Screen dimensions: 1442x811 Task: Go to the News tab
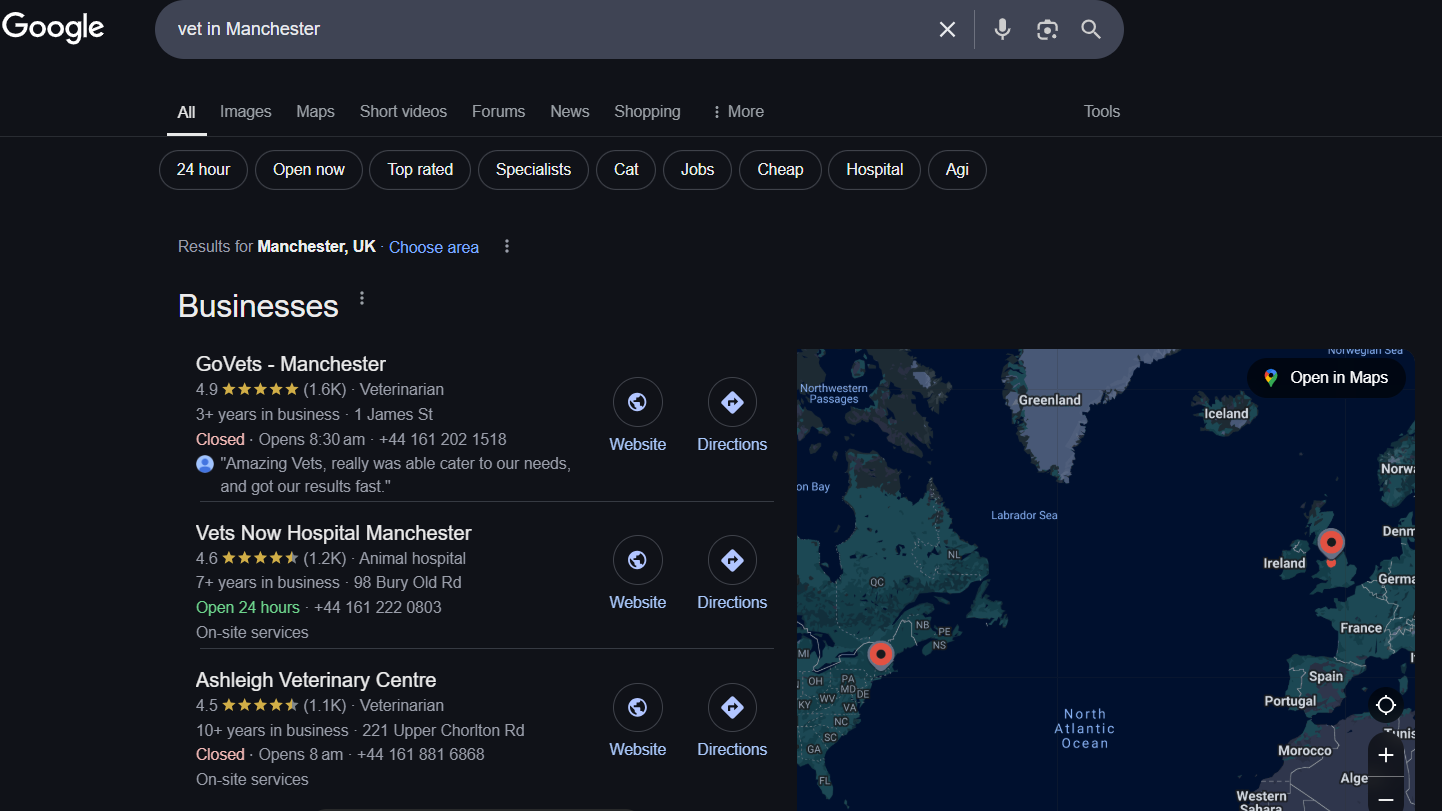pyautogui.click(x=570, y=112)
